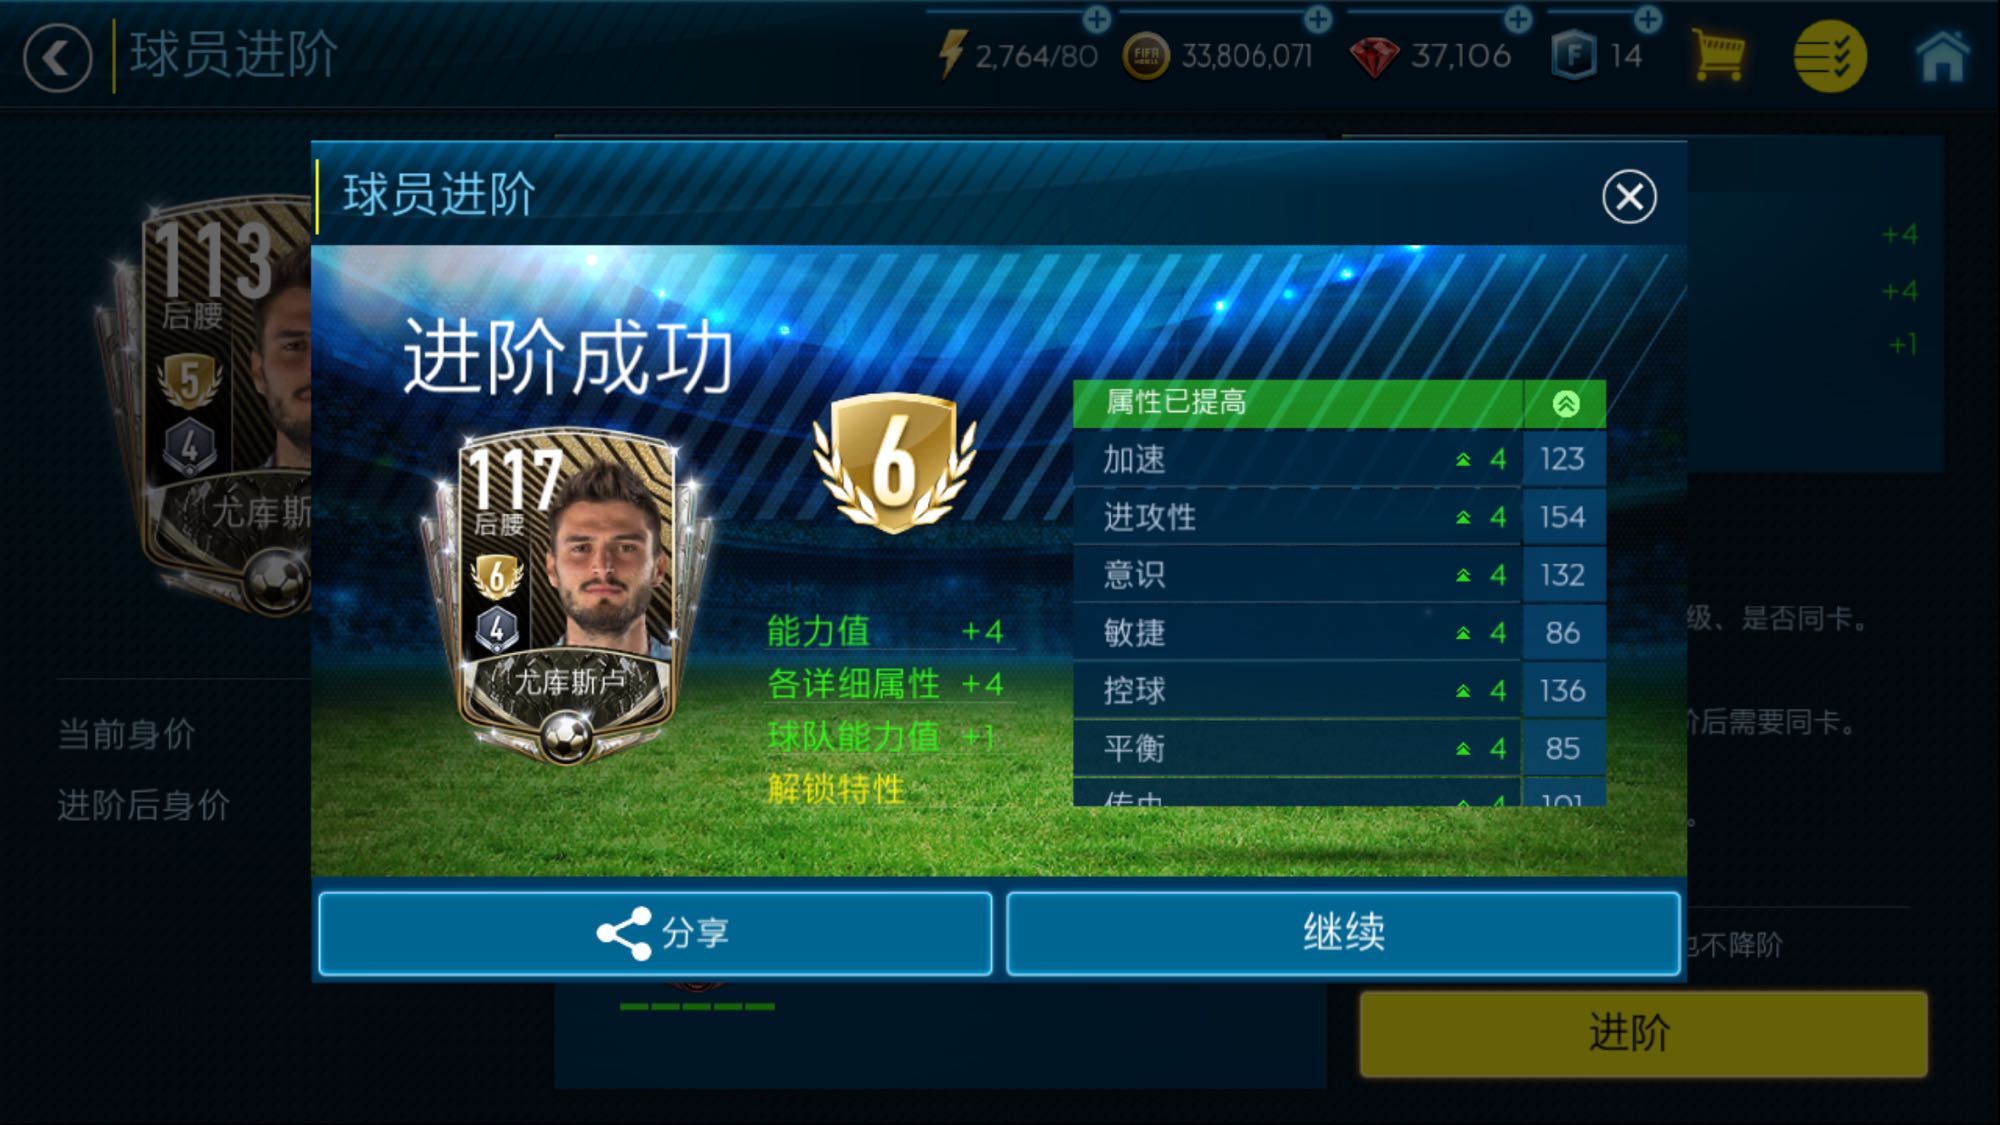Add FIFA points with plus icon

click(1647, 19)
